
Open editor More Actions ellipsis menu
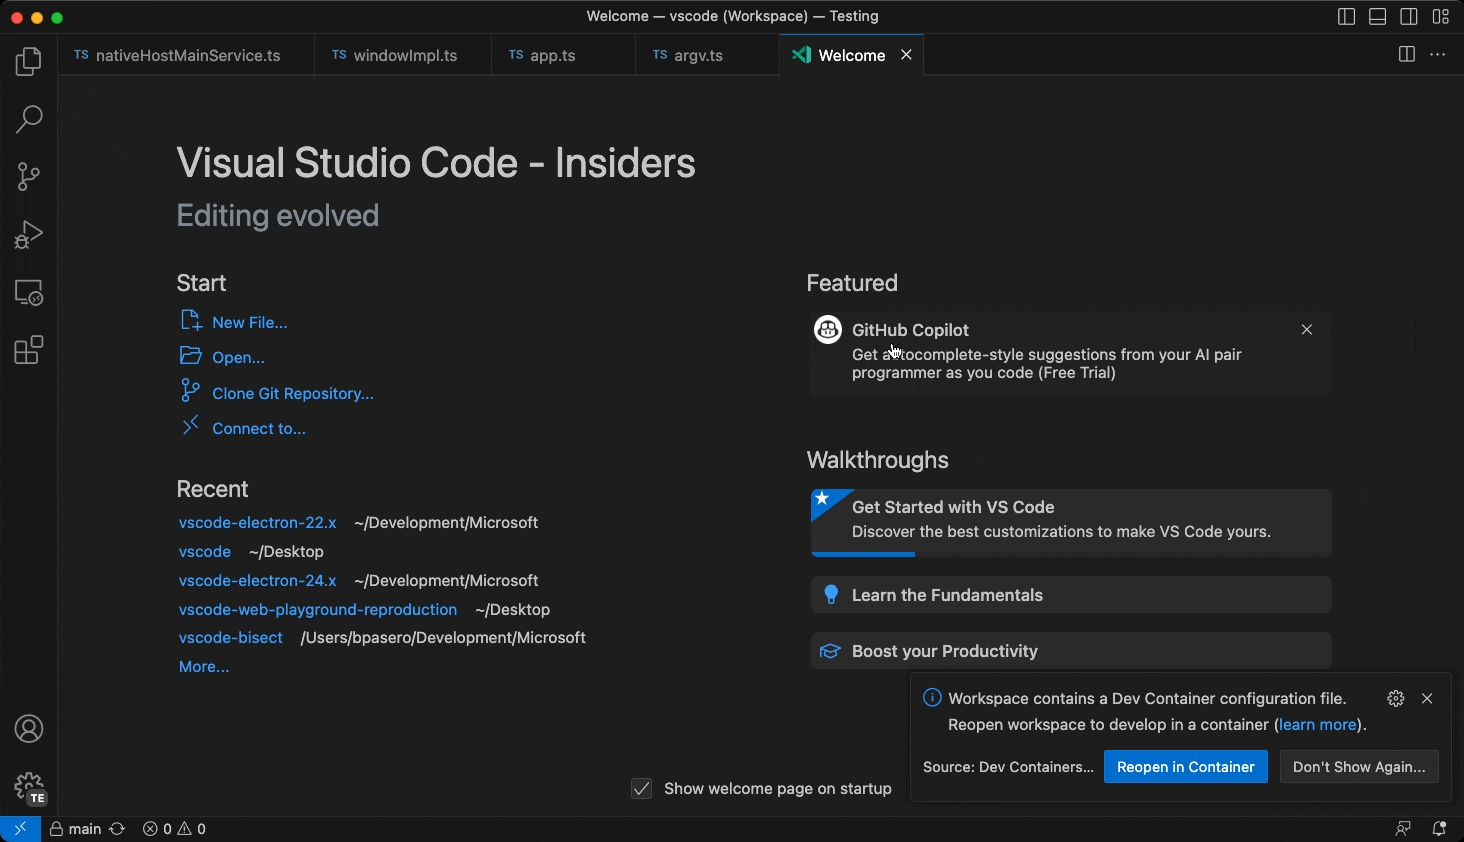click(1438, 55)
